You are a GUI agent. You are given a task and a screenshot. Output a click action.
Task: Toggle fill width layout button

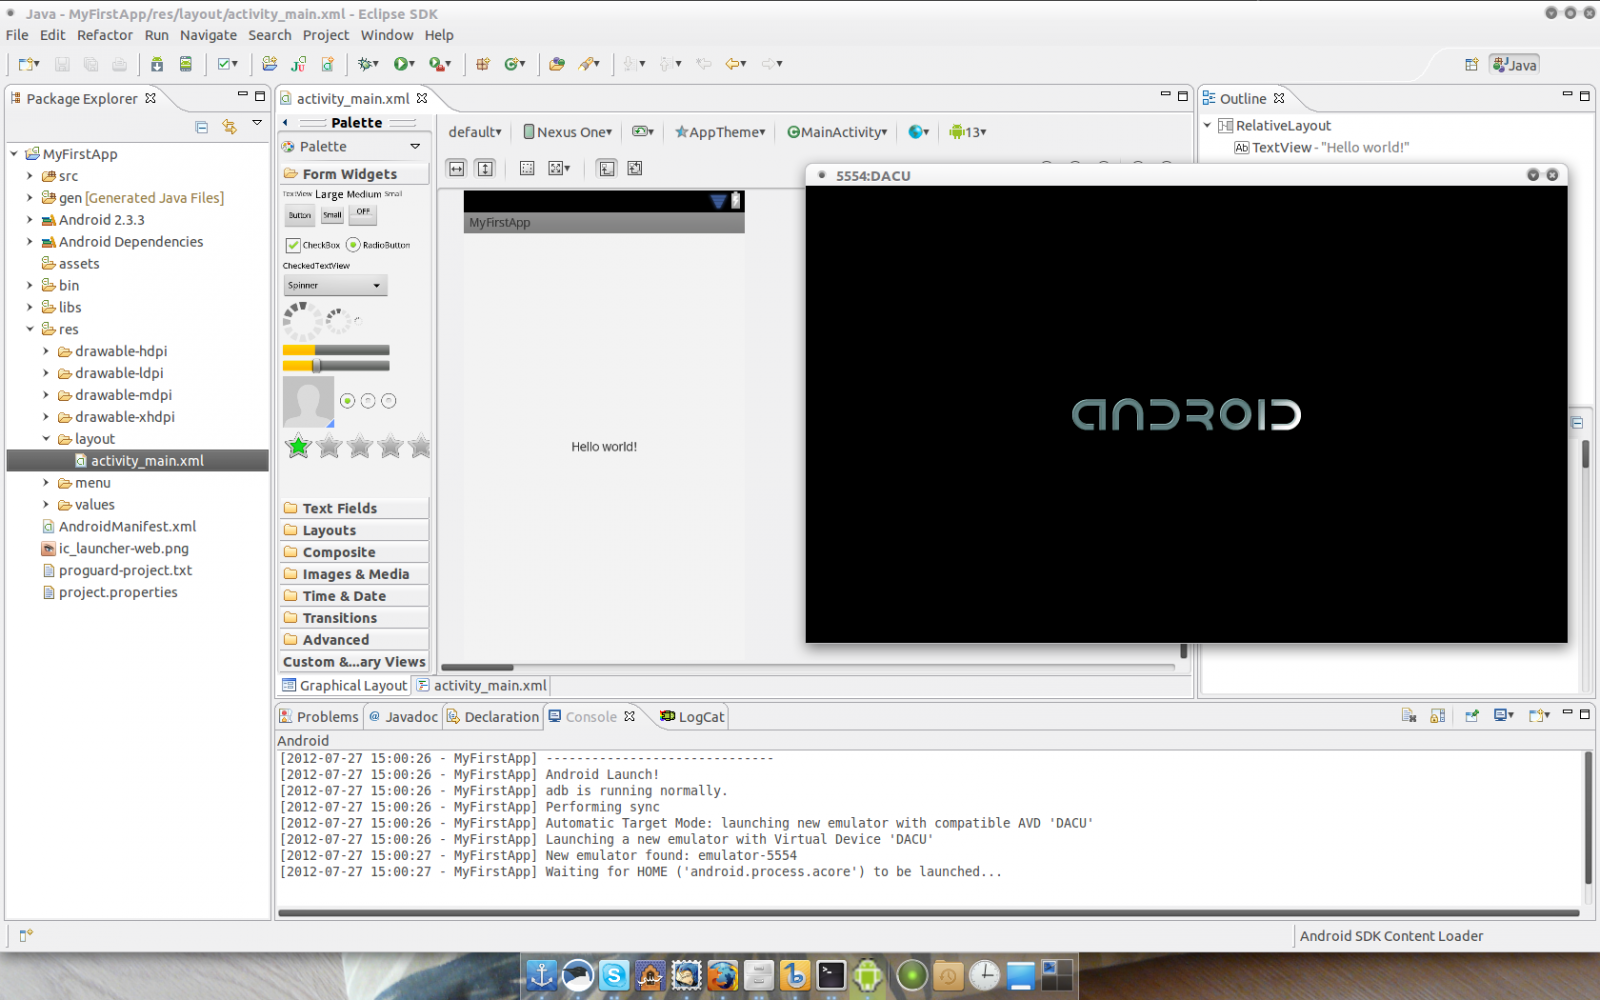[x=456, y=168]
